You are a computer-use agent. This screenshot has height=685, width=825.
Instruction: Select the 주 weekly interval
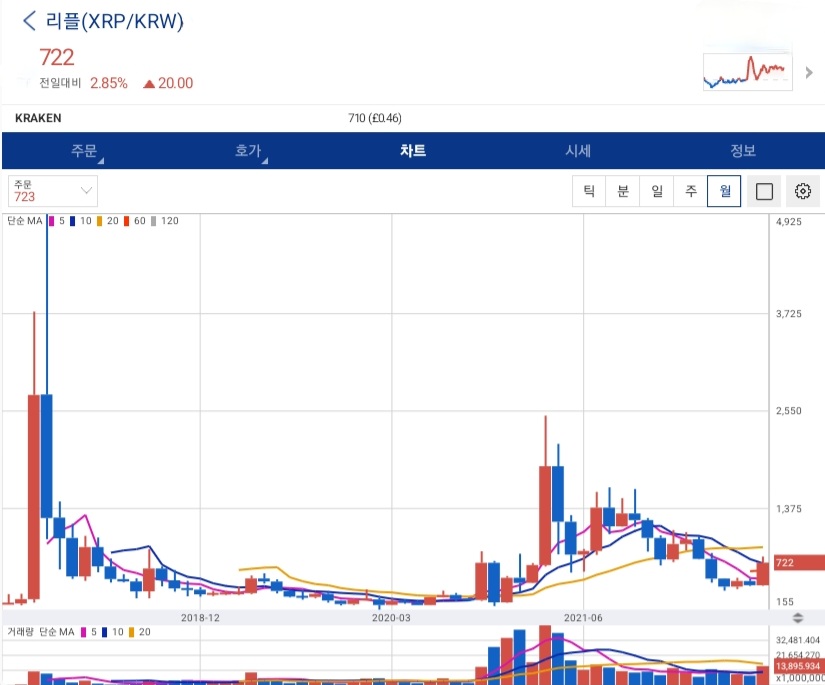(x=690, y=191)
